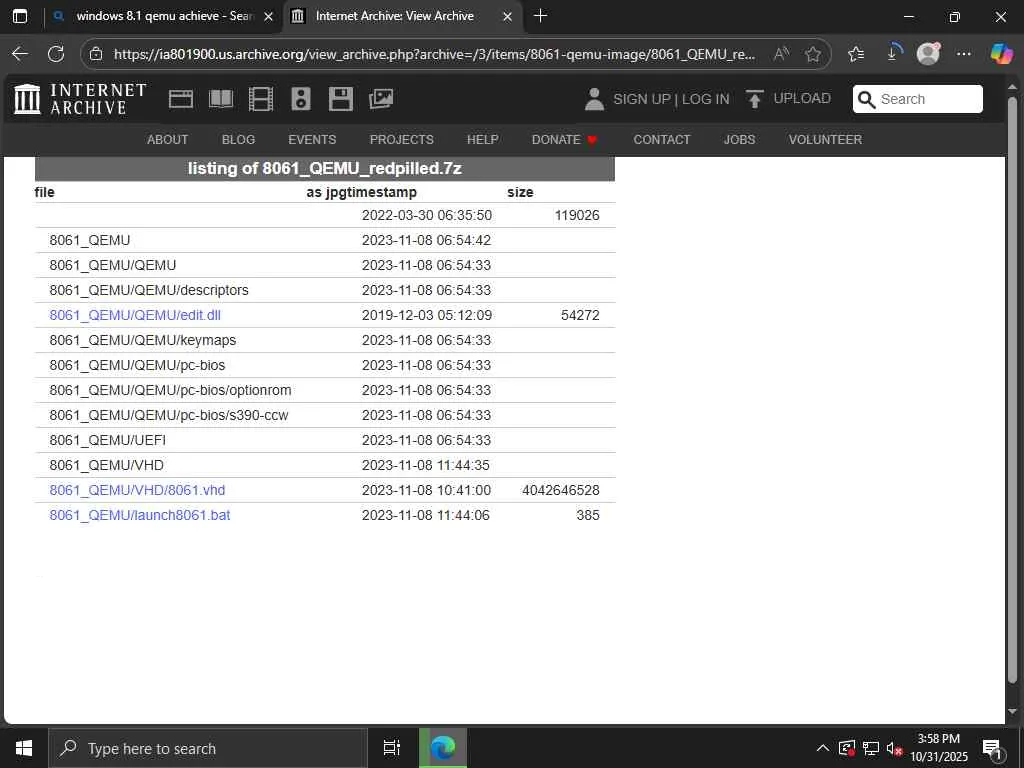Open the Windows Start button
This screenshot has width=1024, height=768.
coord(24,748)
